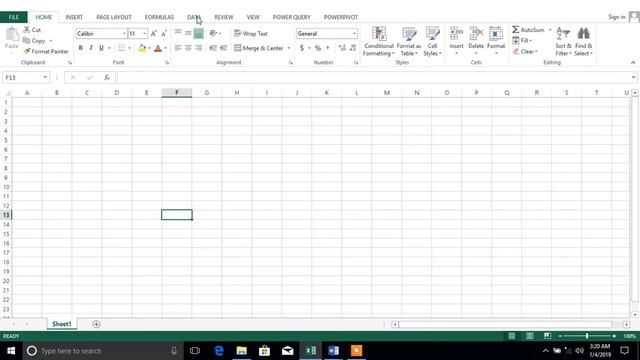Open Format as Table

coord(409,41)
